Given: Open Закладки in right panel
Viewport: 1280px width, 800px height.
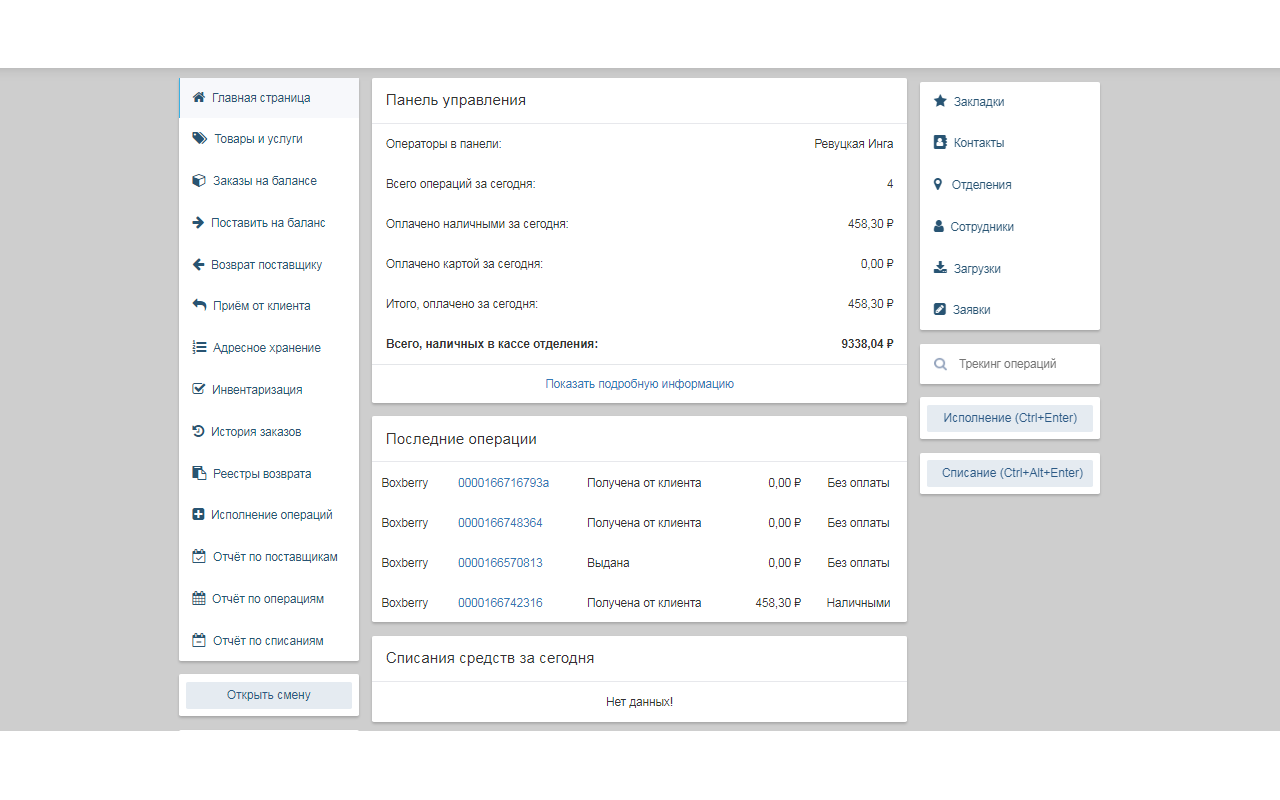Looking at the screenshot, I should pyautogui.click(x=1010, y=102).
